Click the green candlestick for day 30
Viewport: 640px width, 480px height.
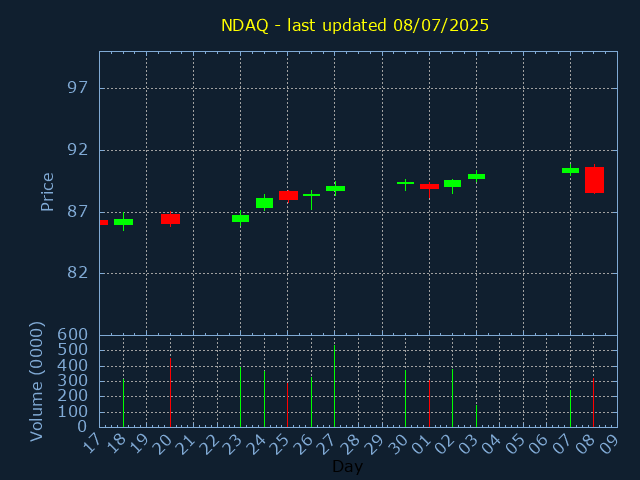tap(405, 183)
